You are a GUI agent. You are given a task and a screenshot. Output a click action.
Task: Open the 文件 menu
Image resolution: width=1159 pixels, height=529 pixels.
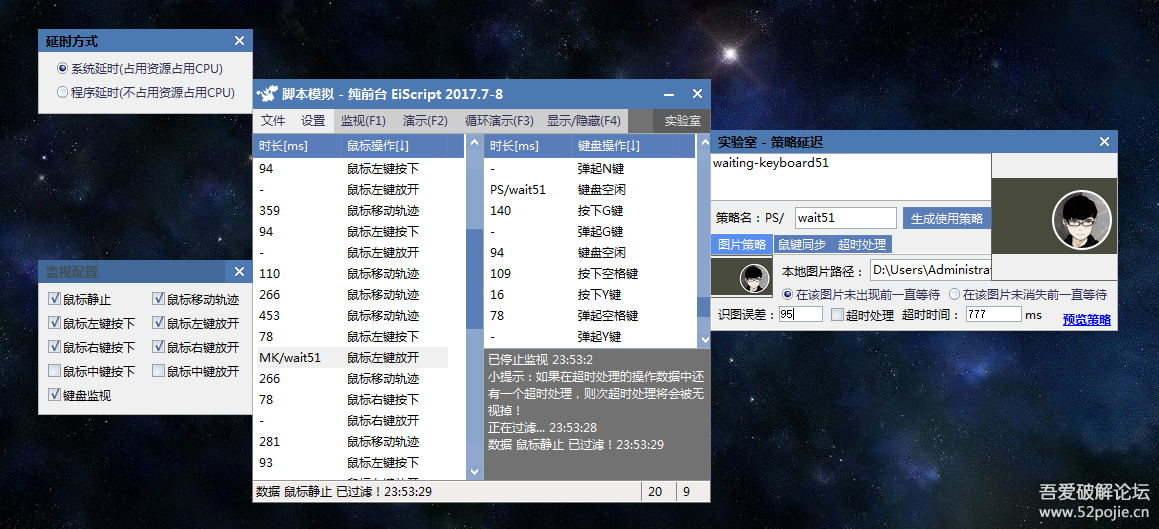tap(273, 121)
